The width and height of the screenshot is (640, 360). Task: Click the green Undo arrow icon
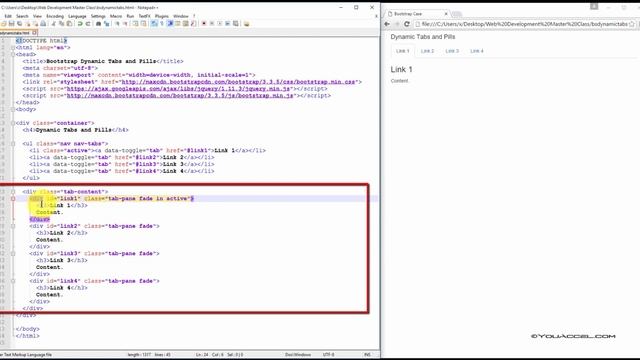[79, 24]
